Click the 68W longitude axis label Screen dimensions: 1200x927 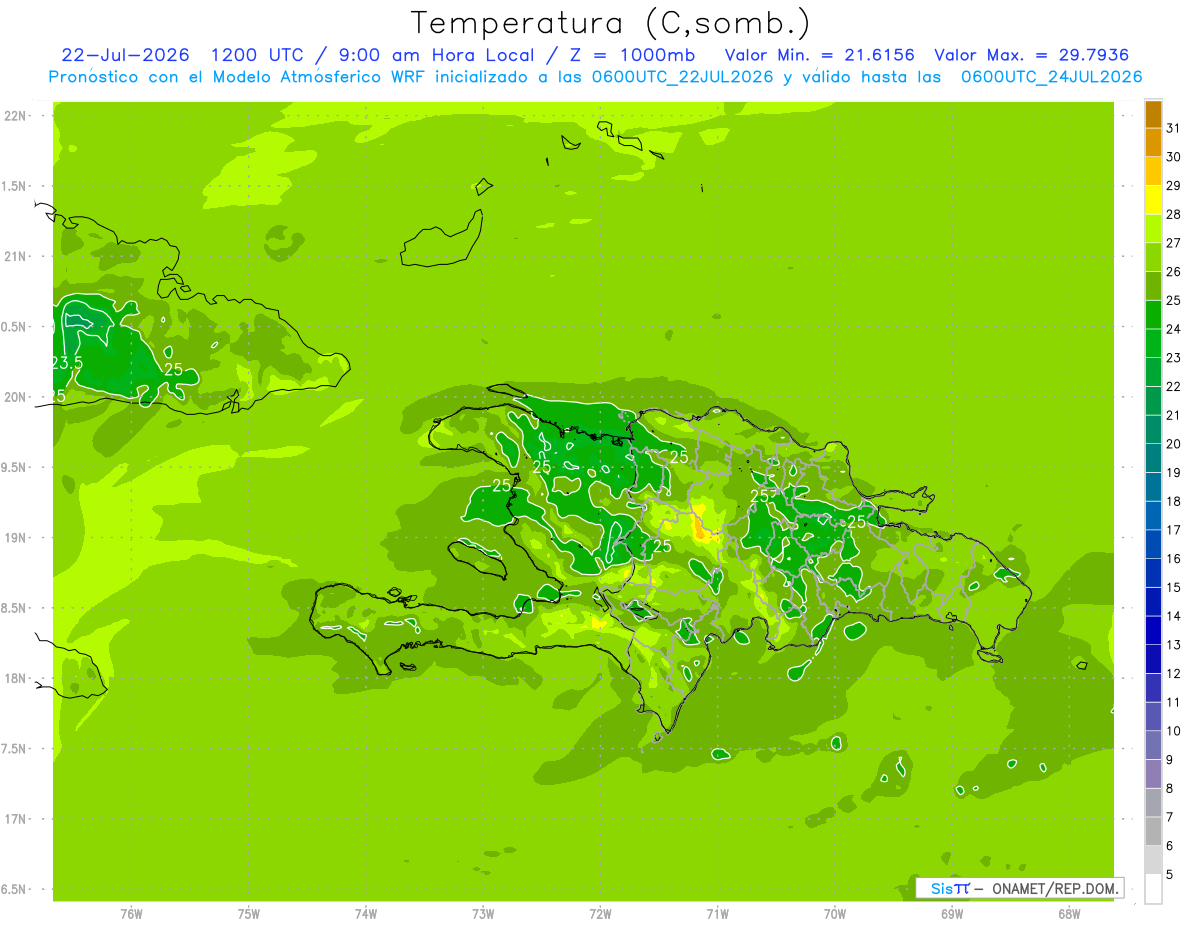coord(1069,913)
